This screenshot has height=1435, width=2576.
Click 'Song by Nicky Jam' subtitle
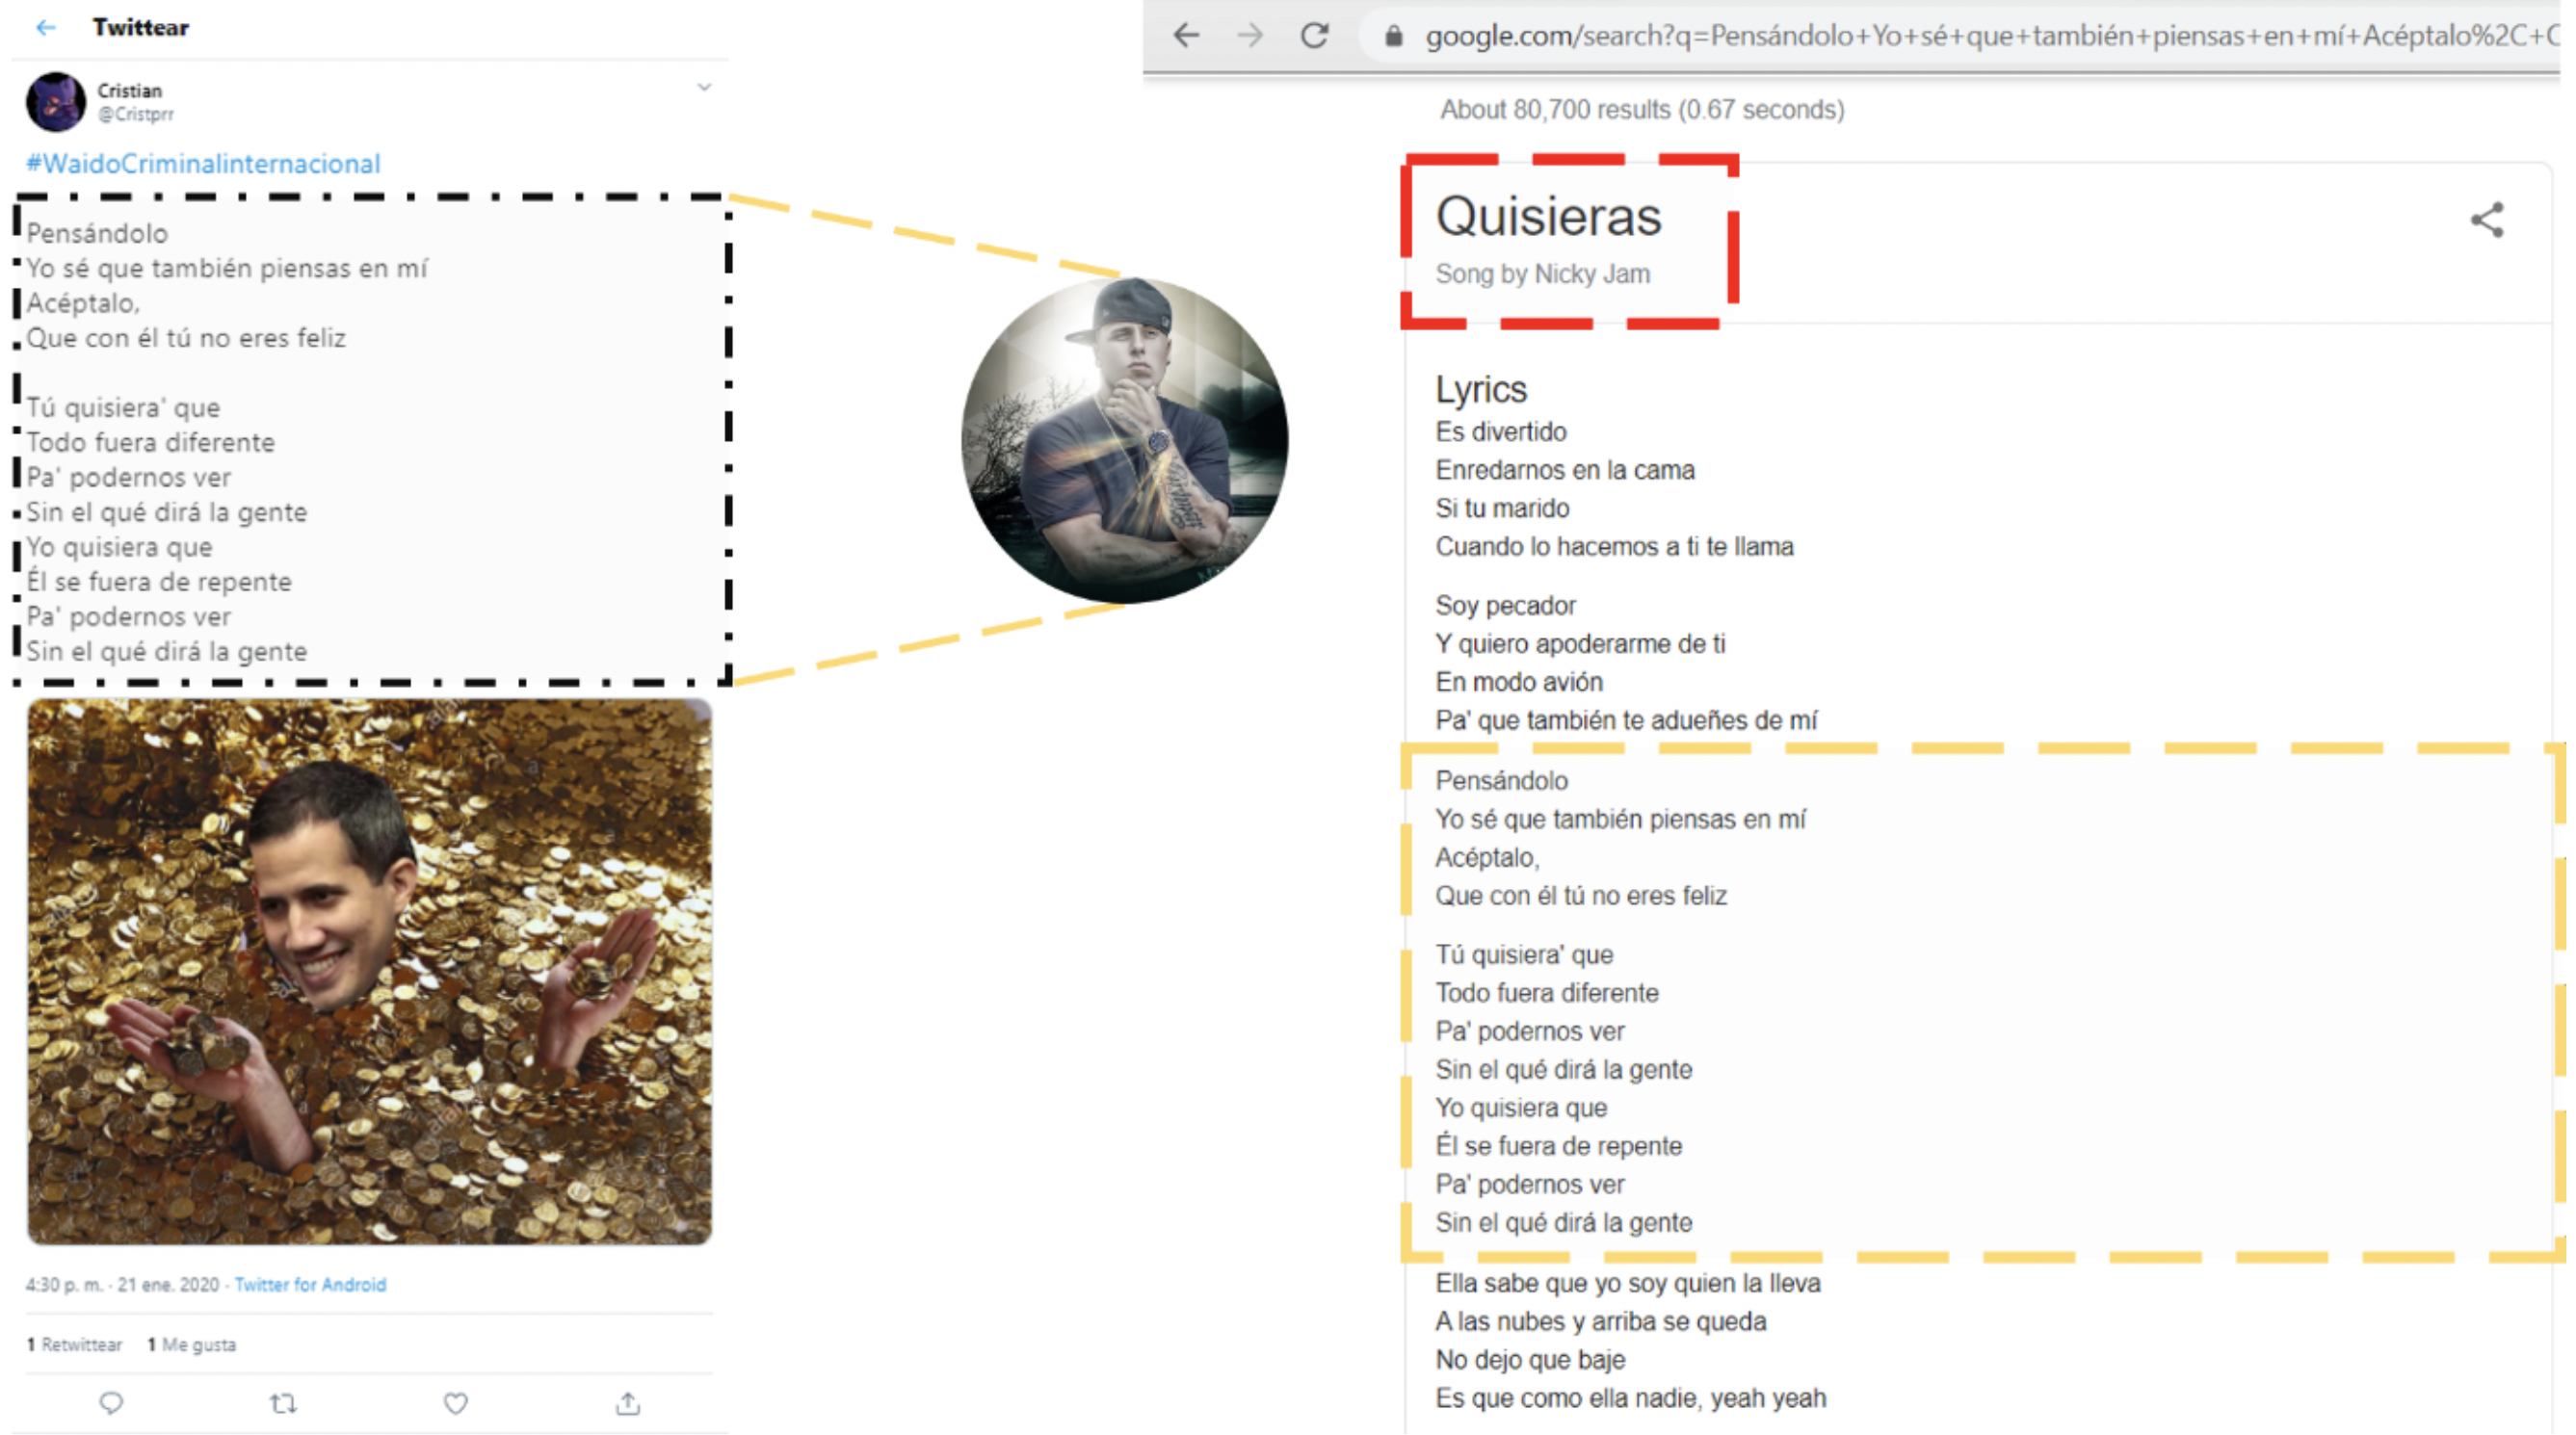click(x=1543, y=274)
